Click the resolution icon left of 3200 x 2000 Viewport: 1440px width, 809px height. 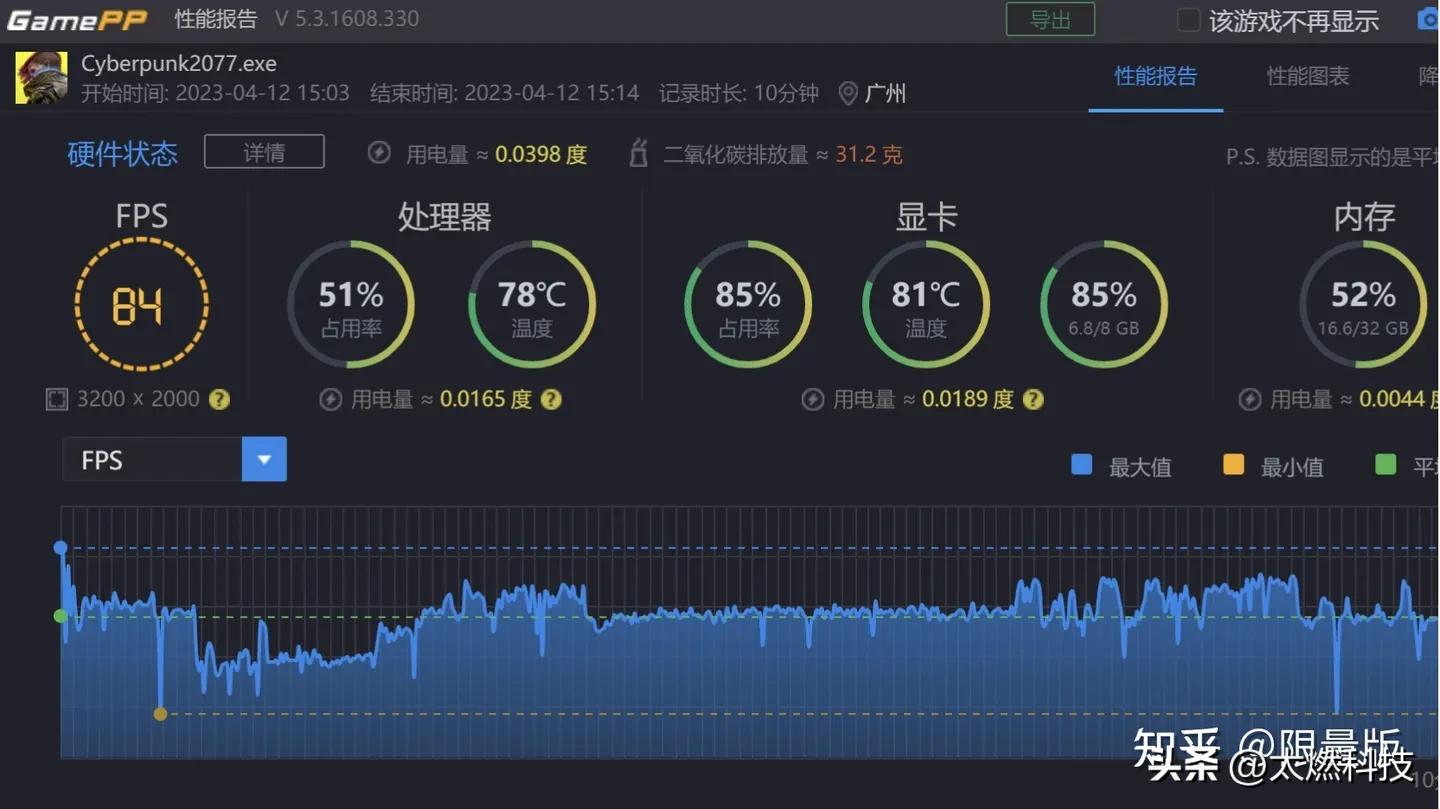57,399
